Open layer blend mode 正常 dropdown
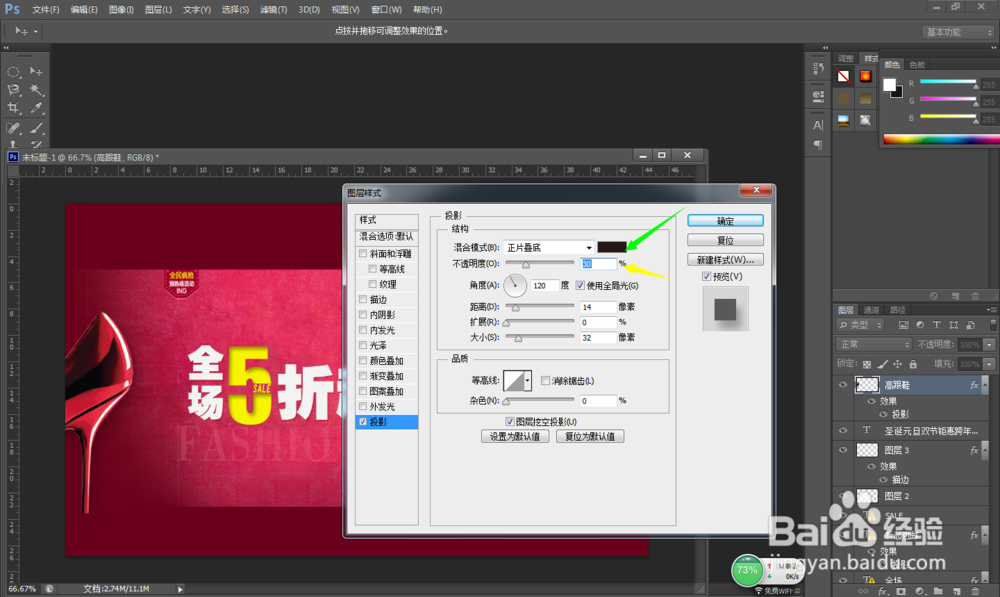Screen dimensions: 1000x597 point(873,344)
